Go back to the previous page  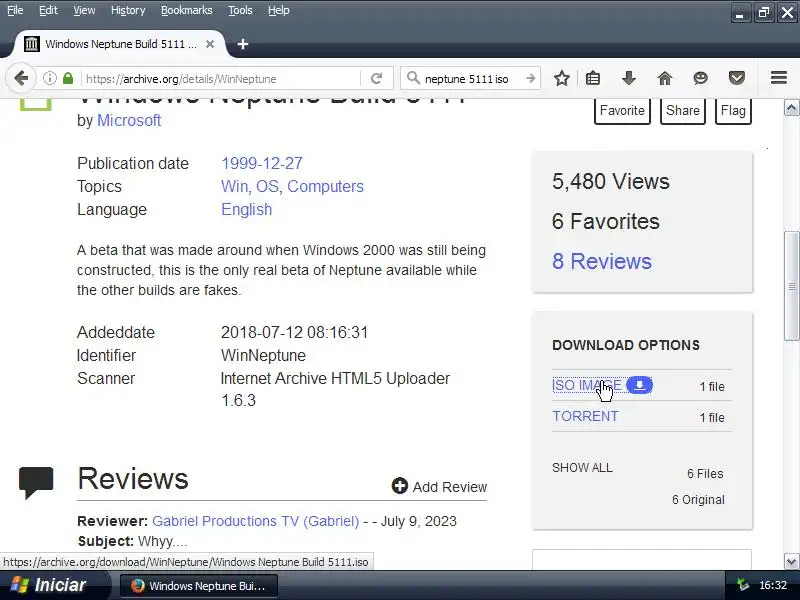21,79
